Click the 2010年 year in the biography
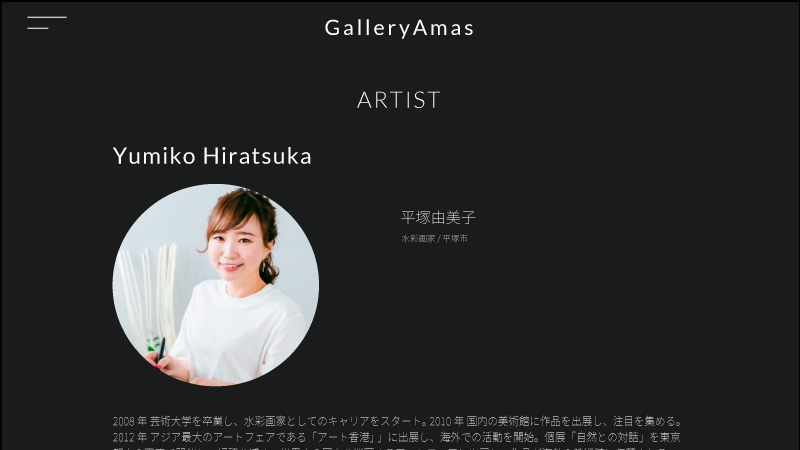The image size is (800, 450). 446,421
